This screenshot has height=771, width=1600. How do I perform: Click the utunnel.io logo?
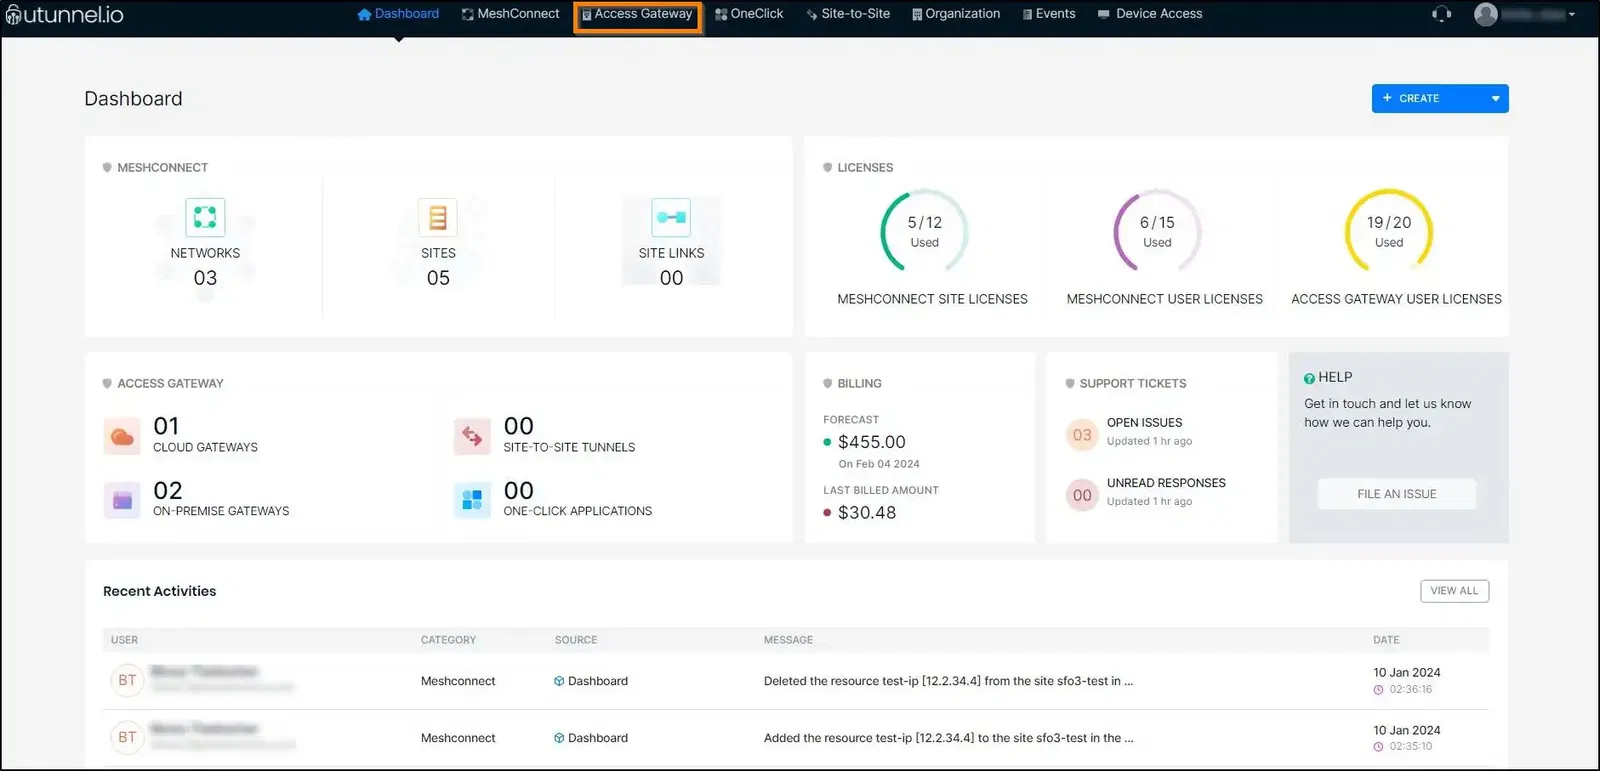click(65, 15)
